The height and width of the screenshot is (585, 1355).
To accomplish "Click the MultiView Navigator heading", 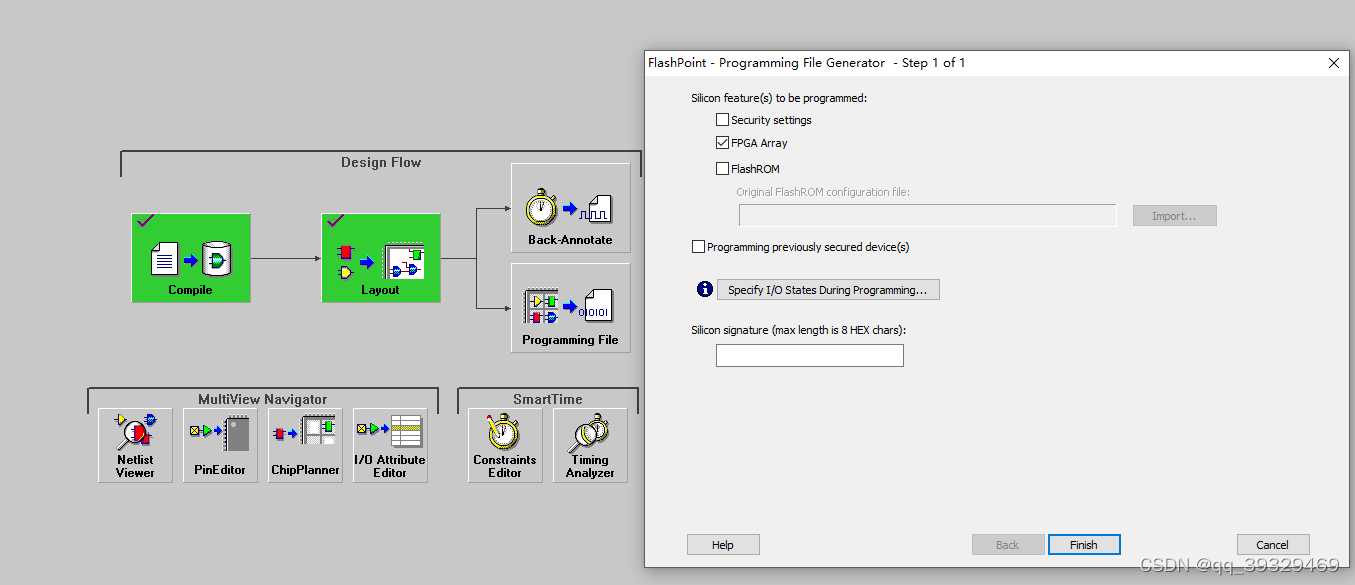I will pos(263,399).
